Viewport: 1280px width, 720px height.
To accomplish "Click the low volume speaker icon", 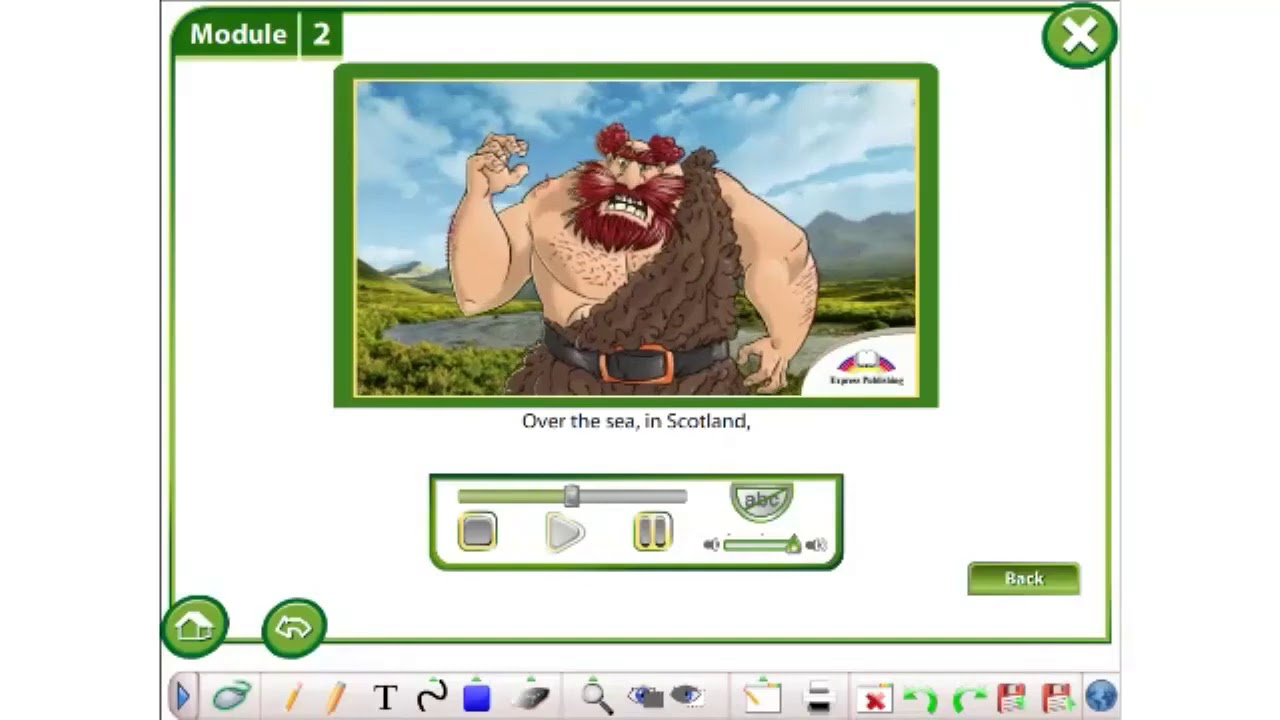I will (x=711, y=545).
